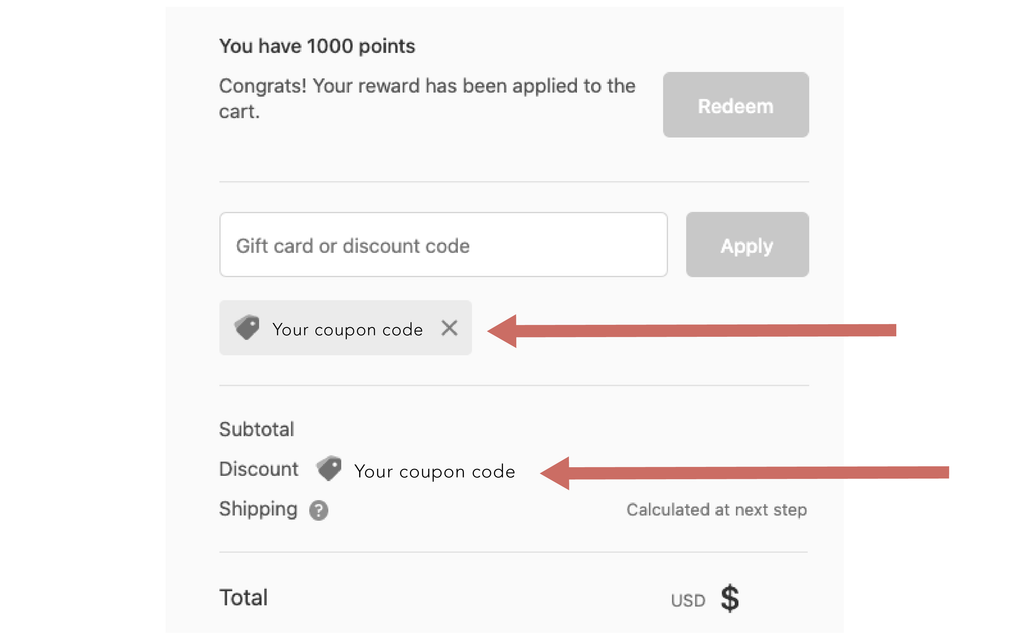Viewport: 1024px width, 633px height.
Task: Select the Total label
Action: coord(243,598)
